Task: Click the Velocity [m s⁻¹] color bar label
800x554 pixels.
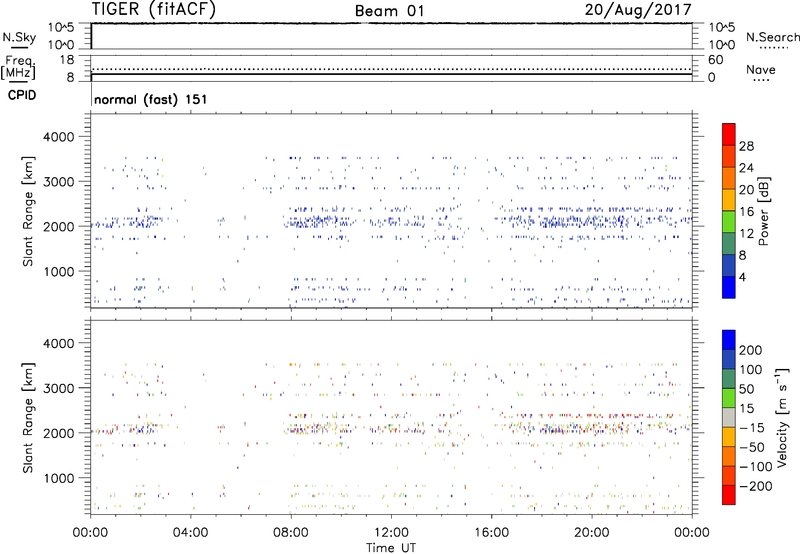Action: (x=782, y=417)
